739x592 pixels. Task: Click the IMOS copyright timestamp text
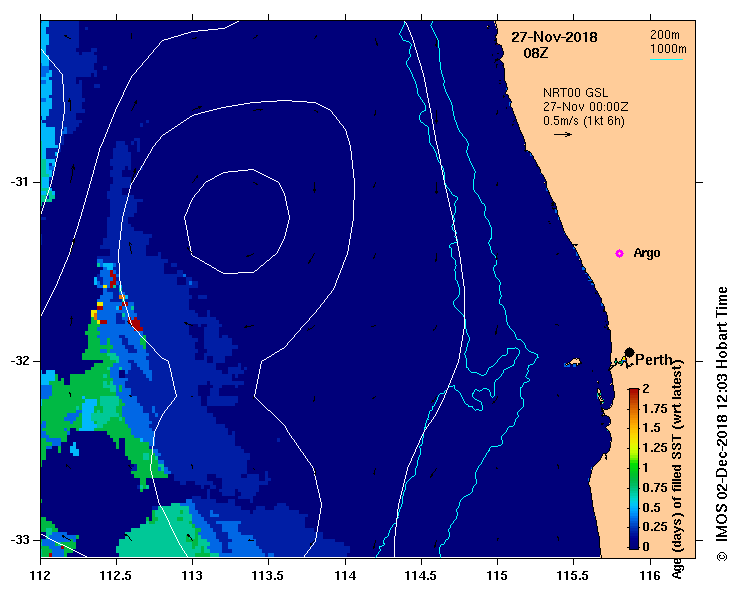pos(722,424)
